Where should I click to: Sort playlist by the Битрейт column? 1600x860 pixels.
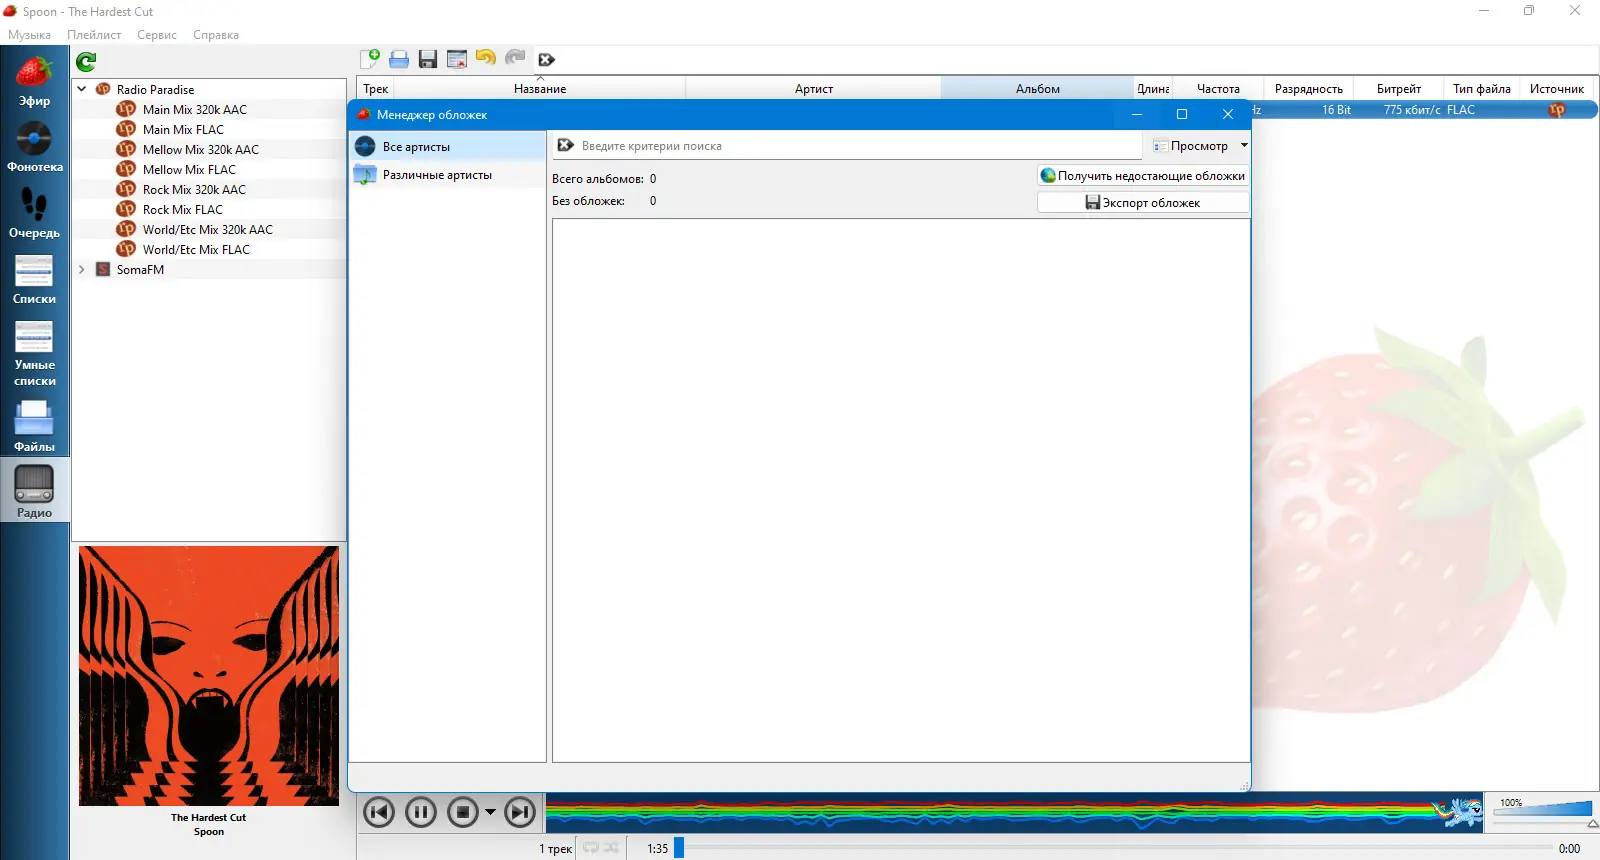point(1399,89)
